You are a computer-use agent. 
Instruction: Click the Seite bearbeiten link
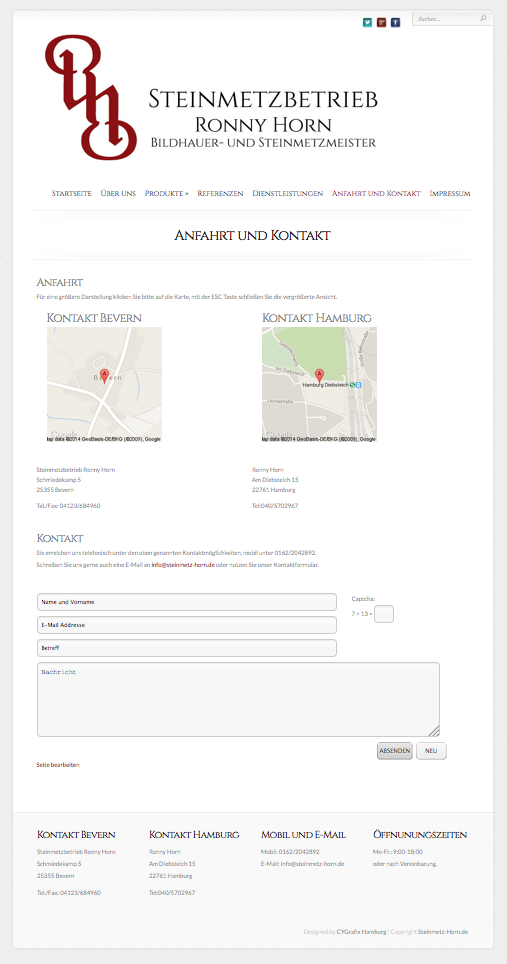pyautogui.click(x=58, y=765)
